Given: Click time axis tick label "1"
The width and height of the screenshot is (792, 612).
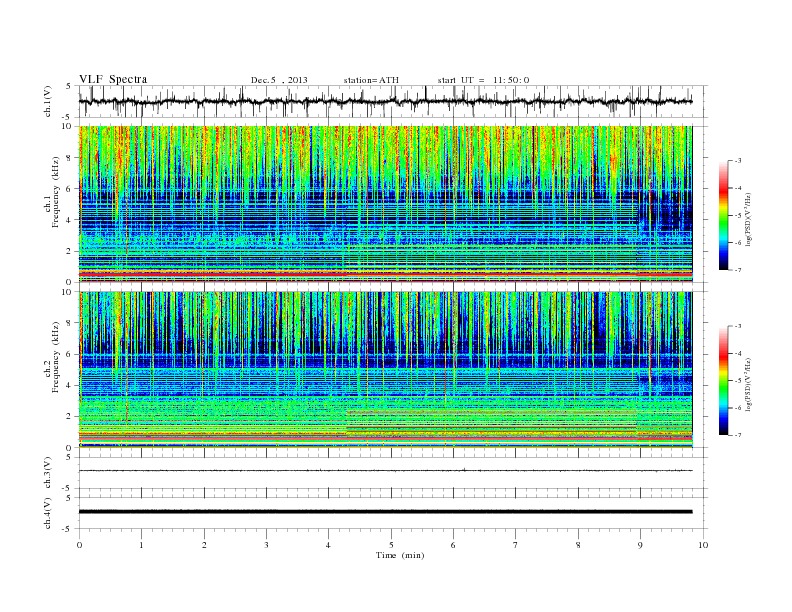Looking at the screenshot, I should pos(141,545).
